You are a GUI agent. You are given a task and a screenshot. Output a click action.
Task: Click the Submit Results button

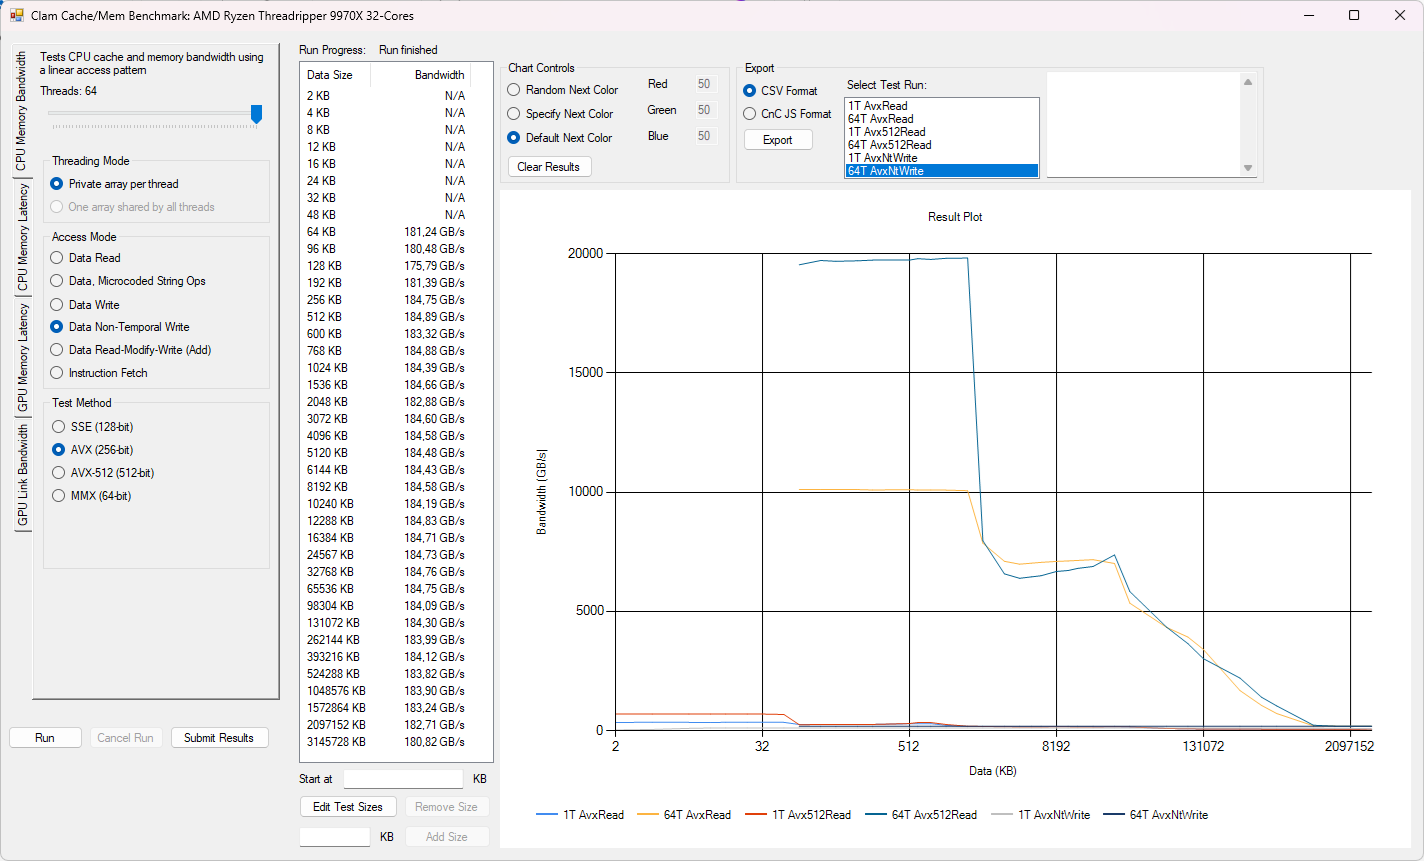219,738
